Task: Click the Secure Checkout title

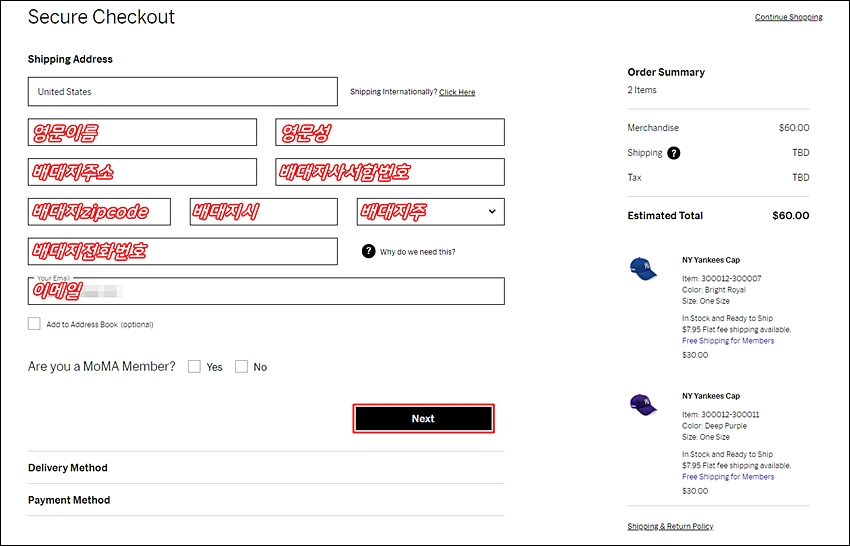Action: point(101,17)
